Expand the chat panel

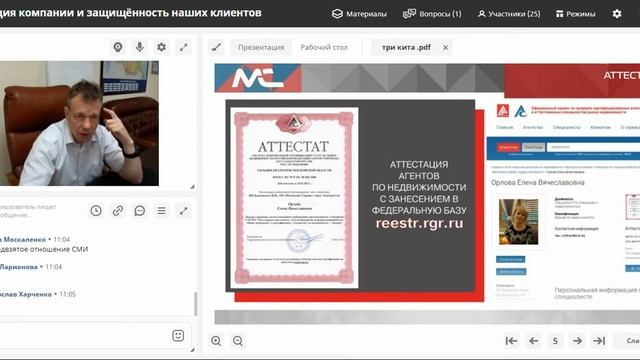click(184, 211)
